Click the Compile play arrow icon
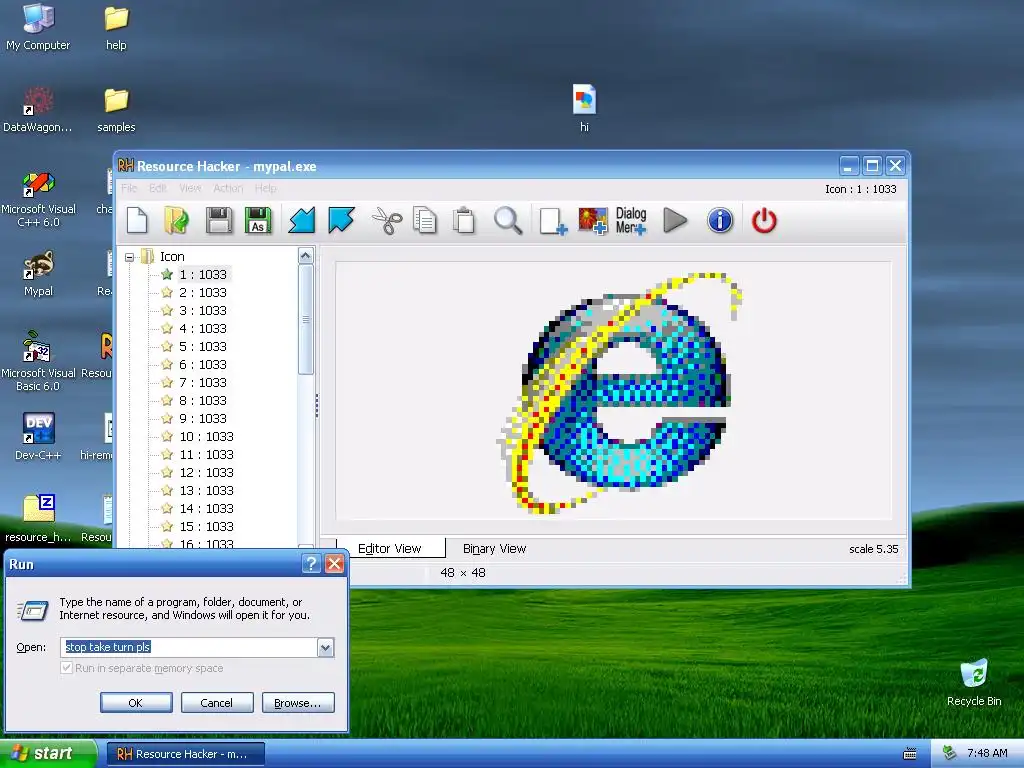 pos(675,220)
